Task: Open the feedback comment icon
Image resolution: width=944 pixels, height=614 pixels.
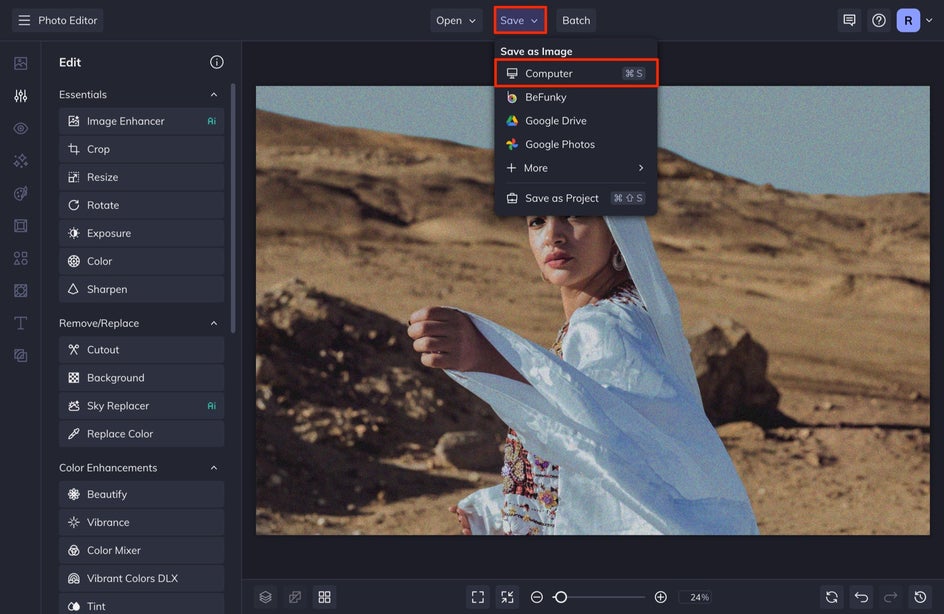Action: [x=849, y=20]
